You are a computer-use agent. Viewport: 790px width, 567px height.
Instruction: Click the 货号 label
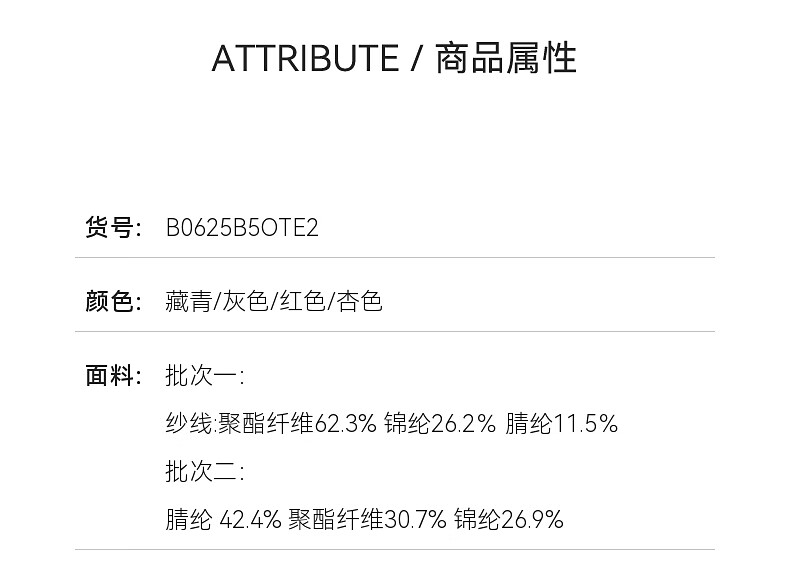pyautogui.click(x=109, y=228)
